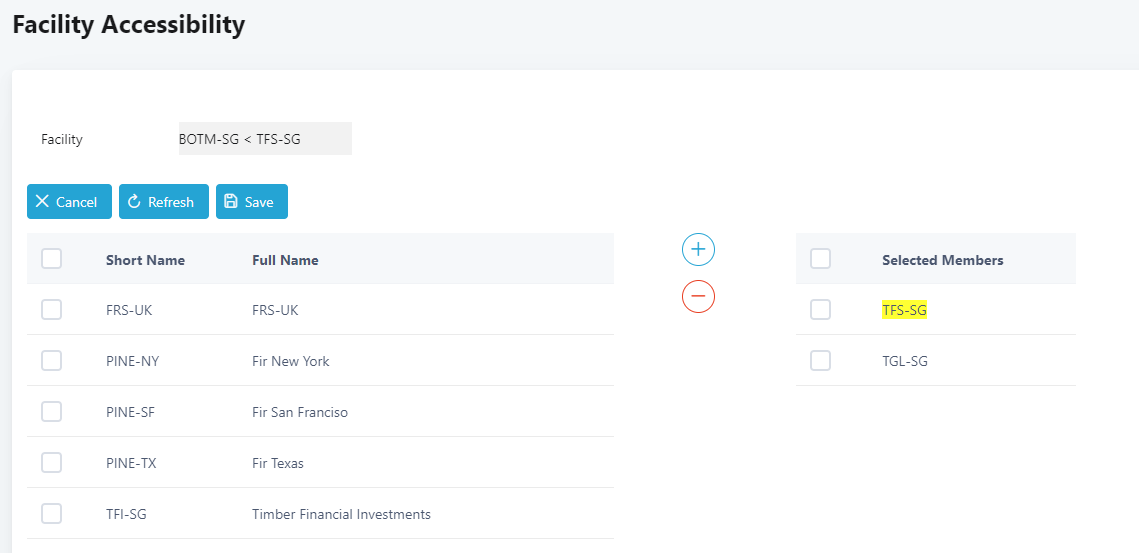Toggle the TFI-SG row checkbox
The width and height of the screenshot is (1139, 553).
click(52, 514)
